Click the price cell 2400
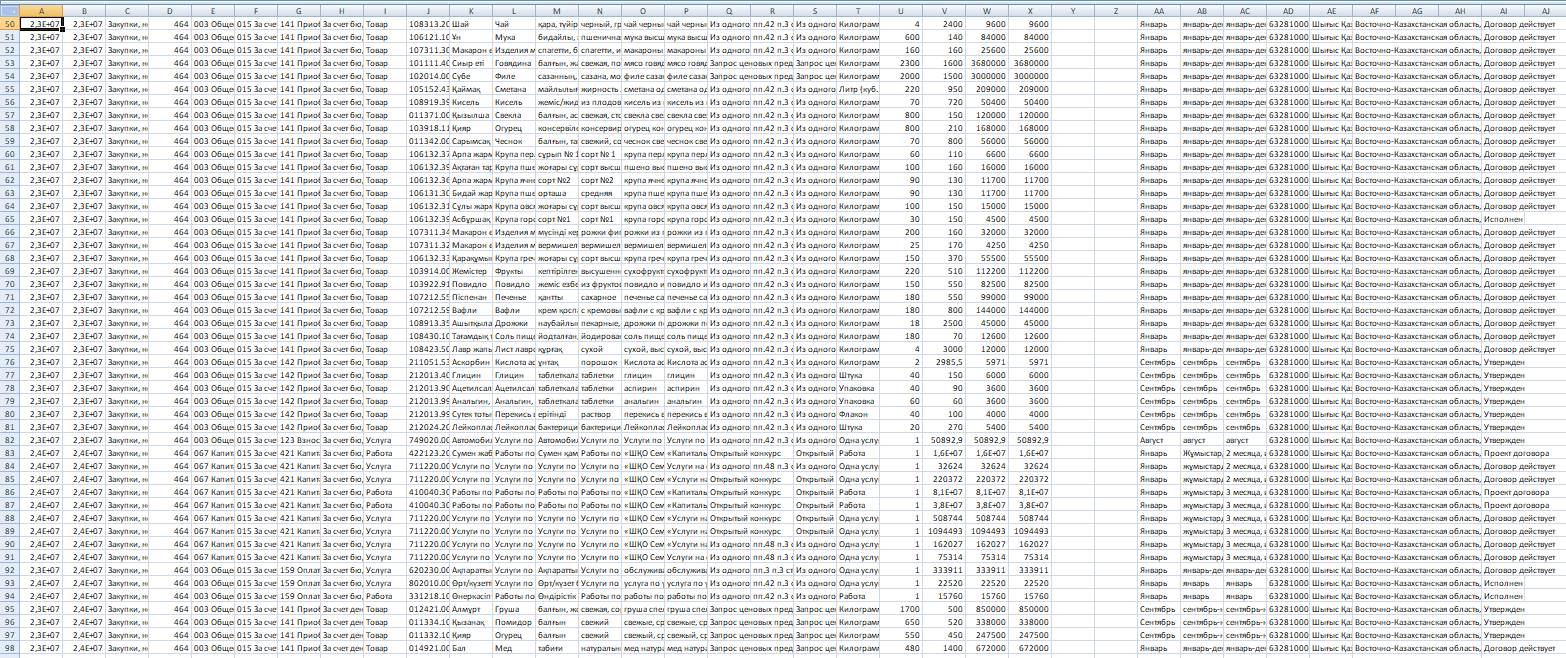The image size is (1566, 658). point(944,22)
